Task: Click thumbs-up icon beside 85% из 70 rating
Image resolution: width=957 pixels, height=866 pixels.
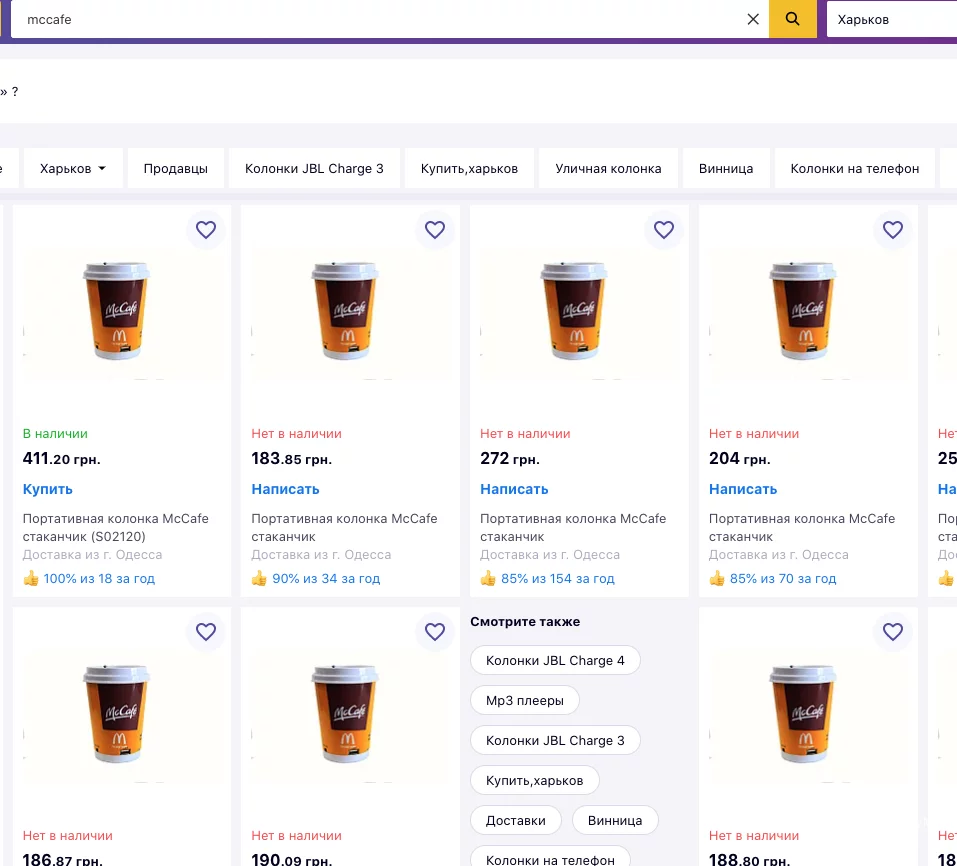Action: [717, 578]
